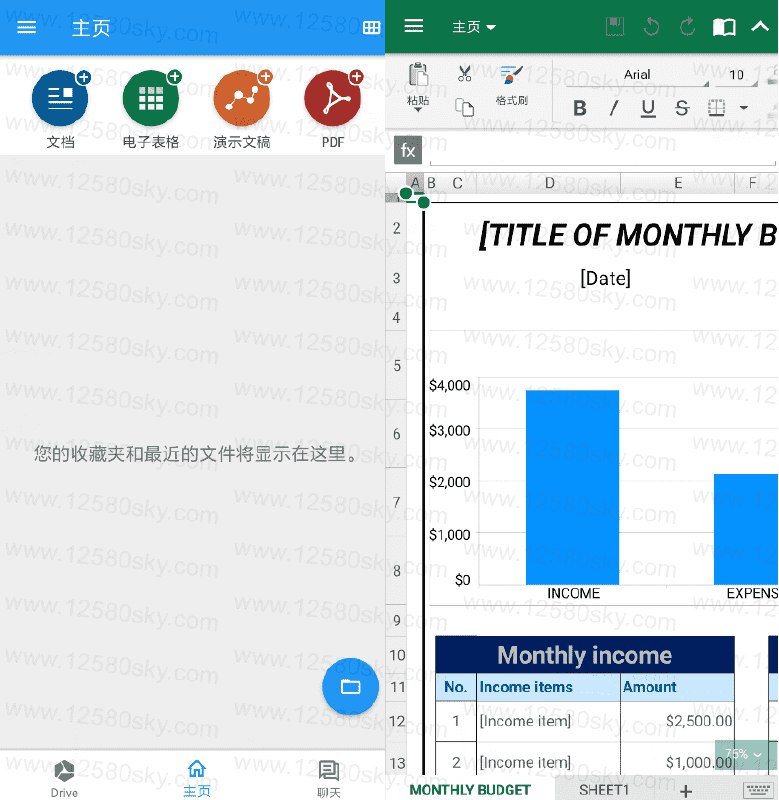Screen dimensions: 779x800
Task: Expand the 主页 ribbon dropdown
Action: [474, 27]
